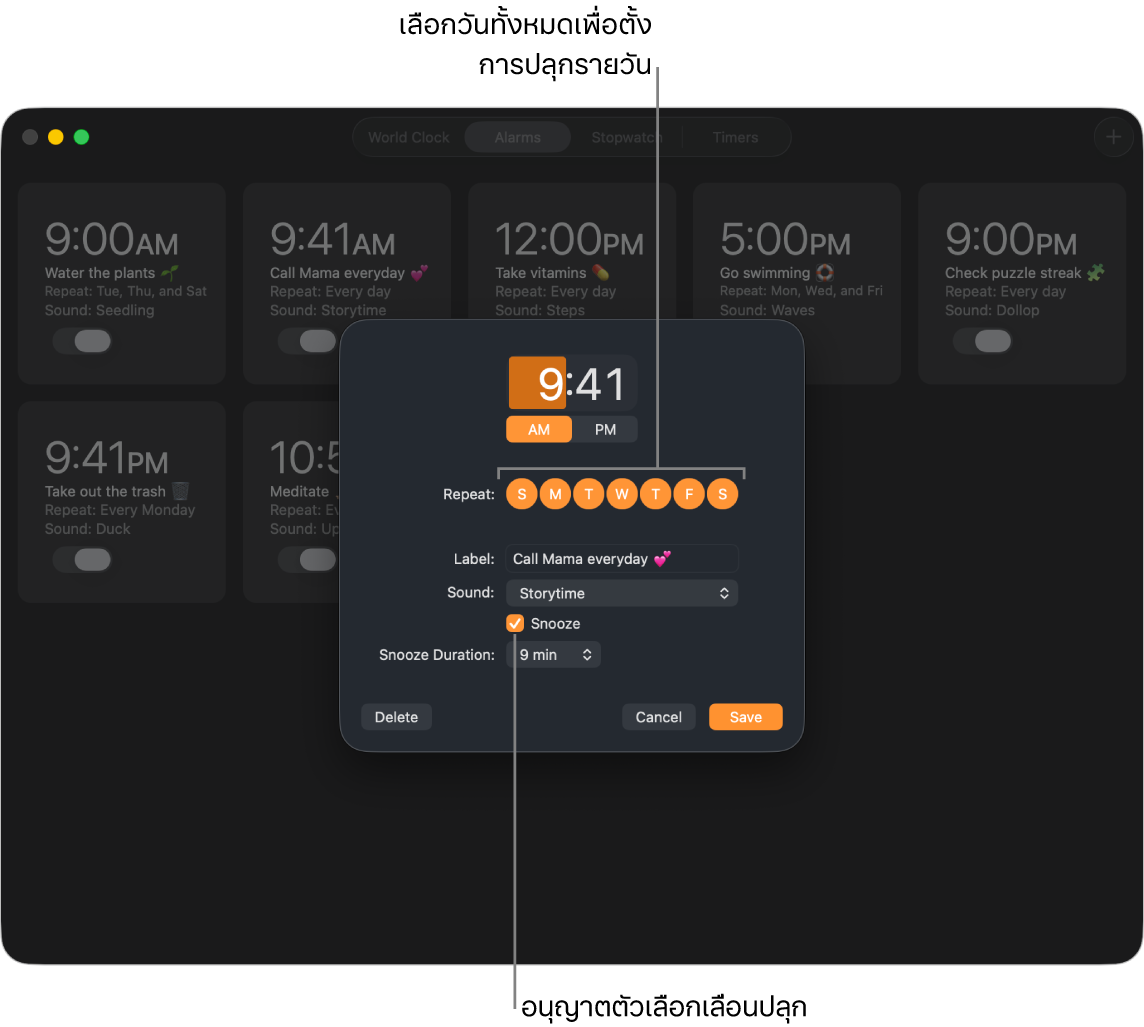Select the Alarms tab
The height and width of the screenshot is (1027, 1144).
coord(517,137)
